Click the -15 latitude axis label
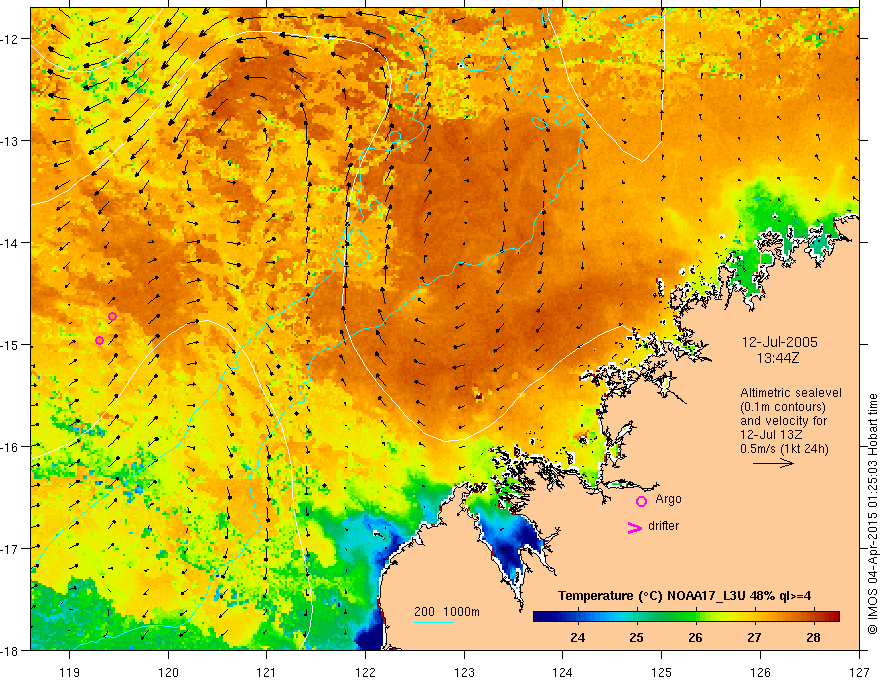Screen dimensions: 880x680 [10, 344]
